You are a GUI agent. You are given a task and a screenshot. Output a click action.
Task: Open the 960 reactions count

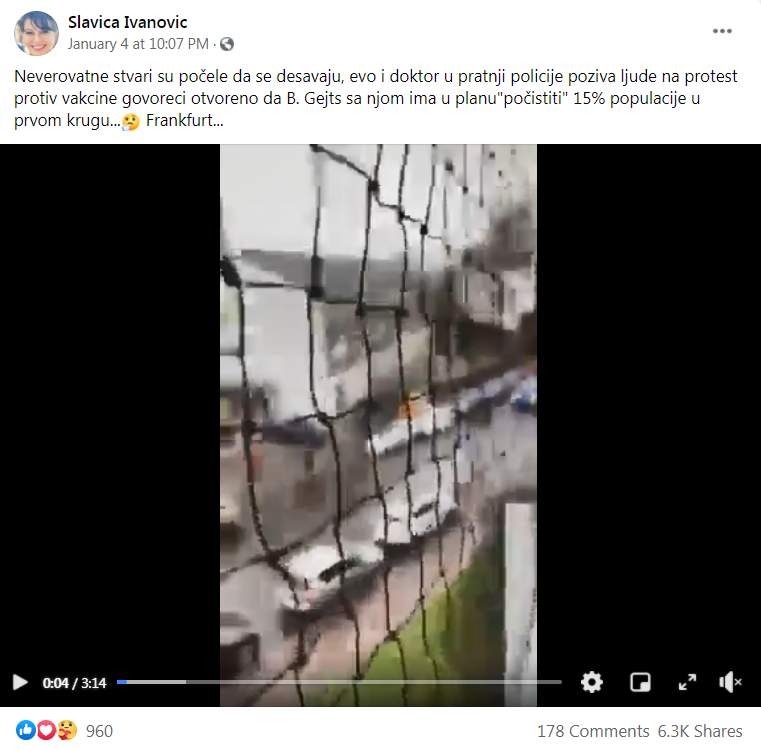point(99,731)
